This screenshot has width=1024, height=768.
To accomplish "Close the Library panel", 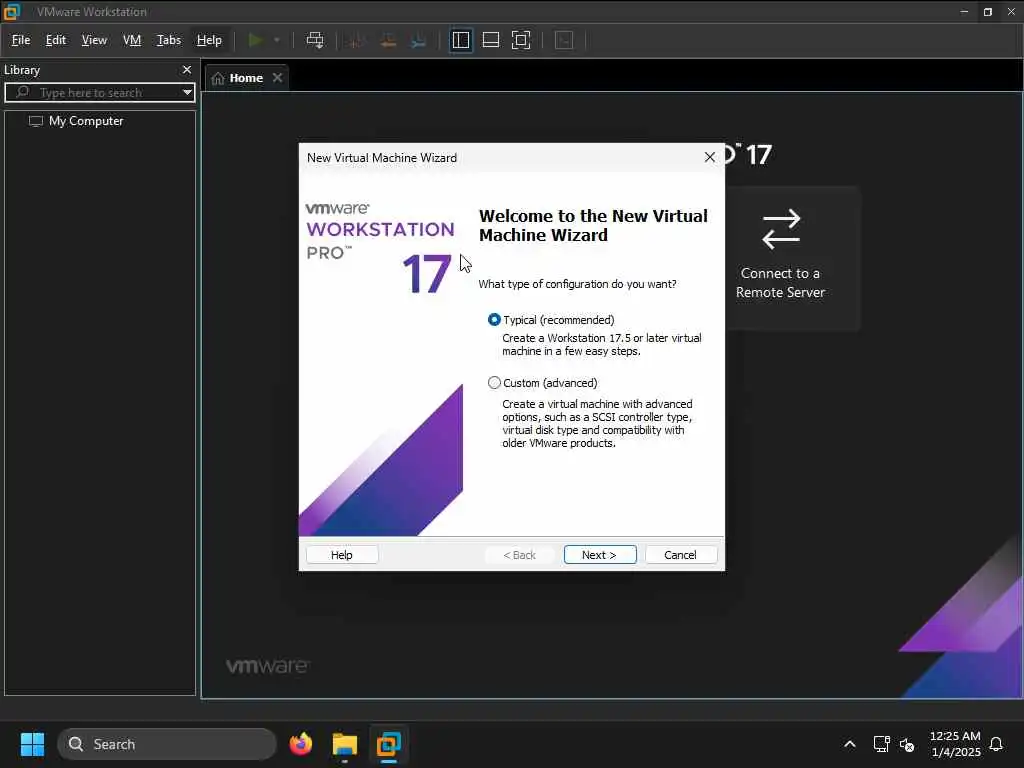I will 187,70.
